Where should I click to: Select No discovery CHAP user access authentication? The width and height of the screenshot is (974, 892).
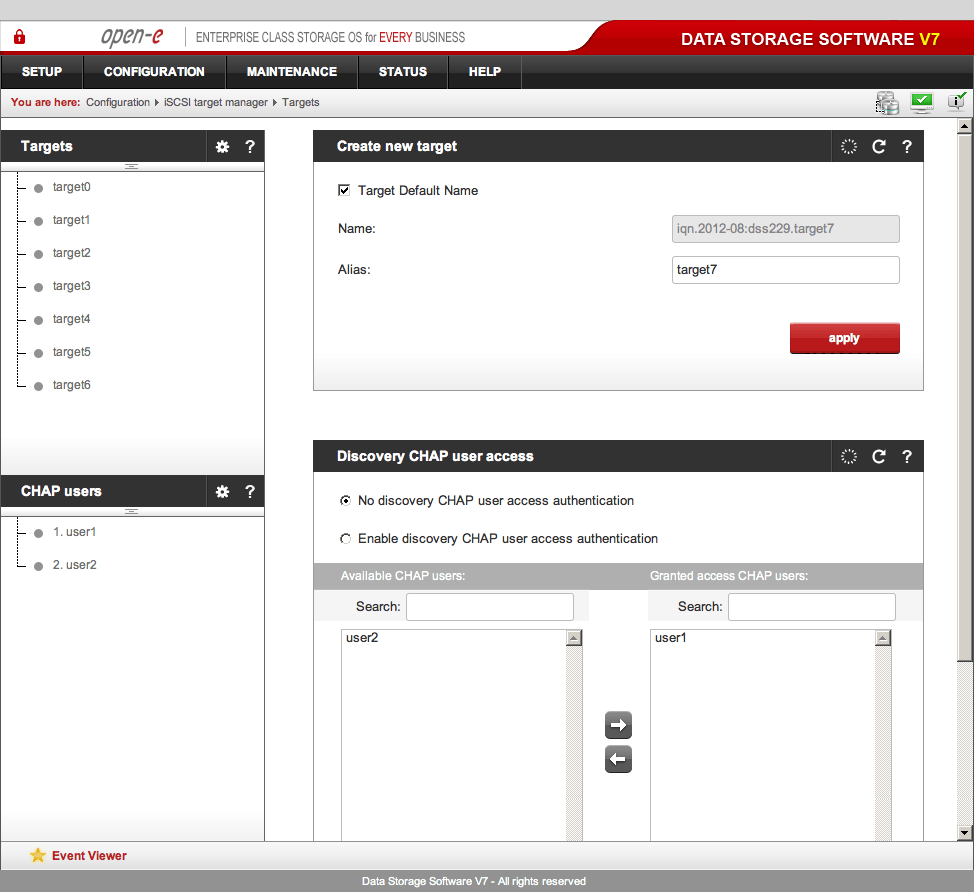[346, 501]
